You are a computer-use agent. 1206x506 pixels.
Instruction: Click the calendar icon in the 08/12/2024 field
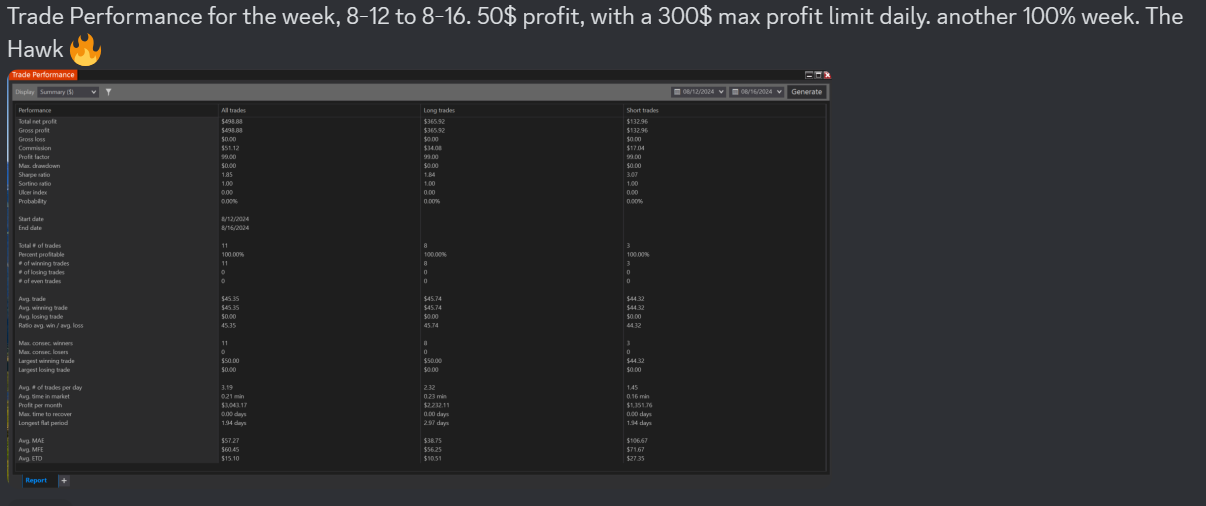point(678,92)
